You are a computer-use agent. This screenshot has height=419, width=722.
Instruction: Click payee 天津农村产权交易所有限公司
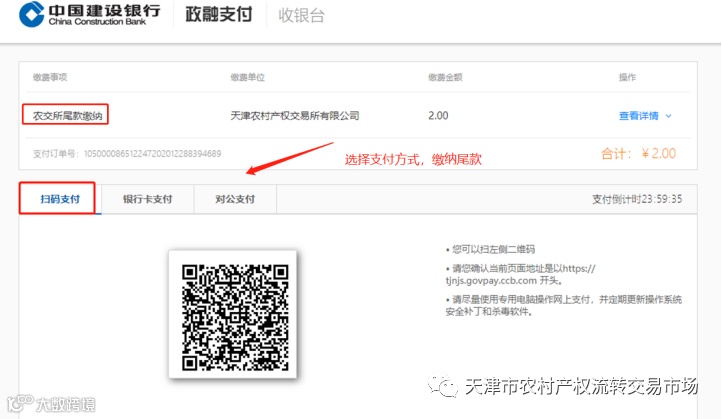(295, 116)
